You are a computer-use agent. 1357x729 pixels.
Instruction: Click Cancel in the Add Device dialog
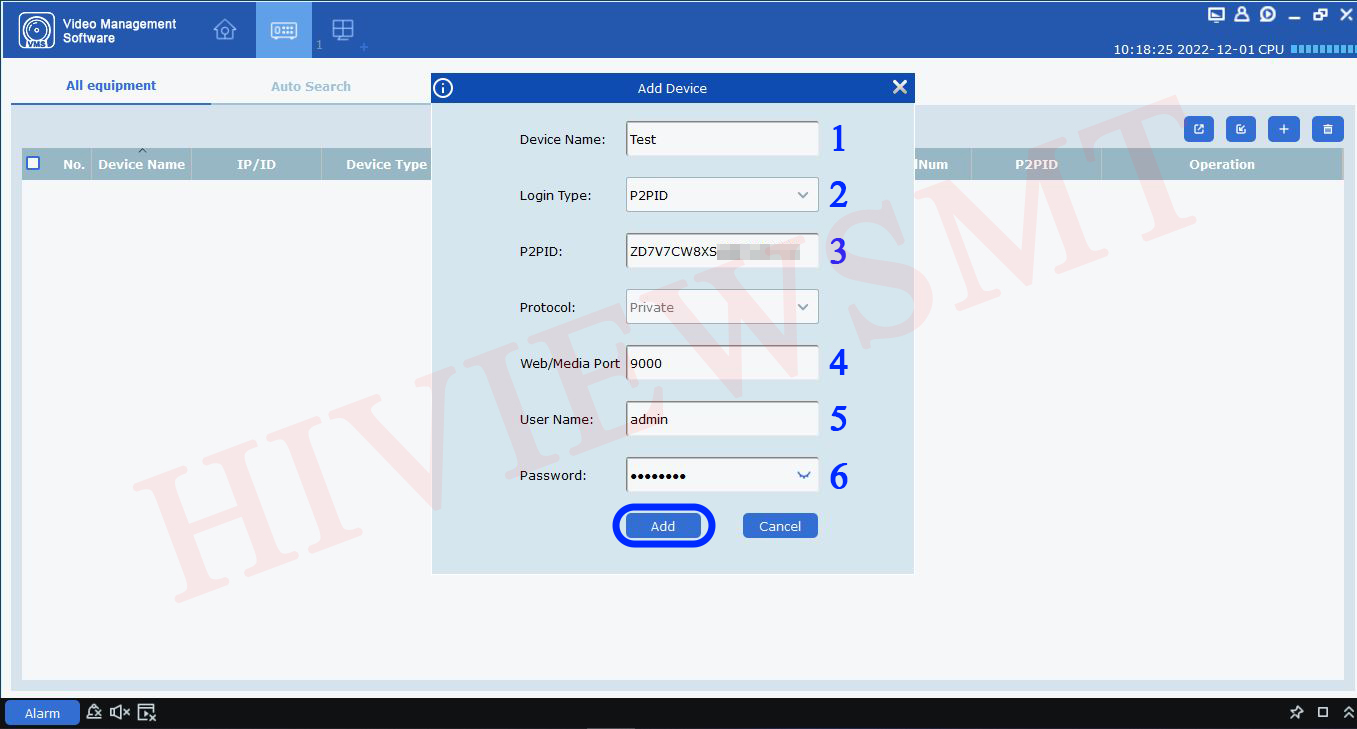780,526
